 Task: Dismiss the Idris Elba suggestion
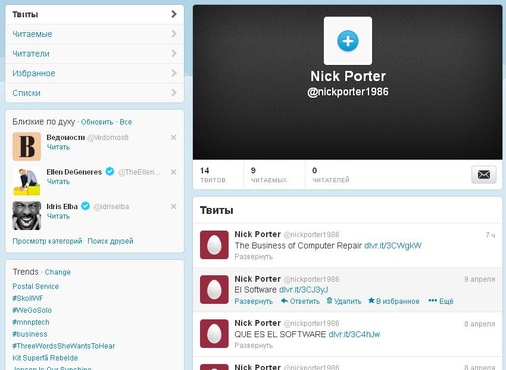tap(173, 207)
